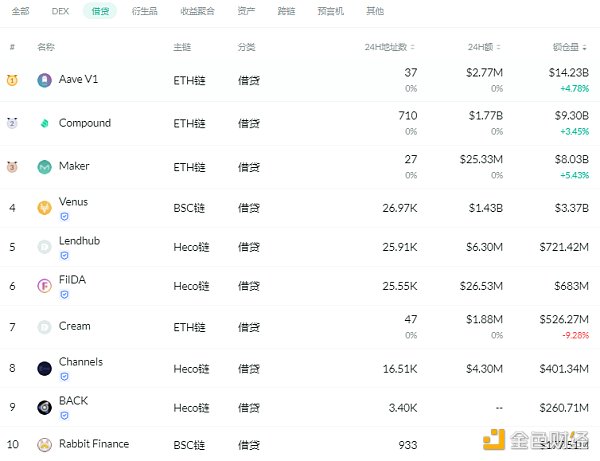Sort by 锁仓量 column
600x461 pixels.
(x=571, y=47)
